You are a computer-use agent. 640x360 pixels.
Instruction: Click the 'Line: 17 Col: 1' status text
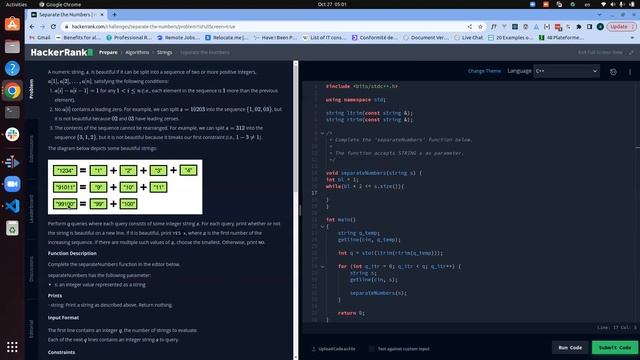[616, 327]
